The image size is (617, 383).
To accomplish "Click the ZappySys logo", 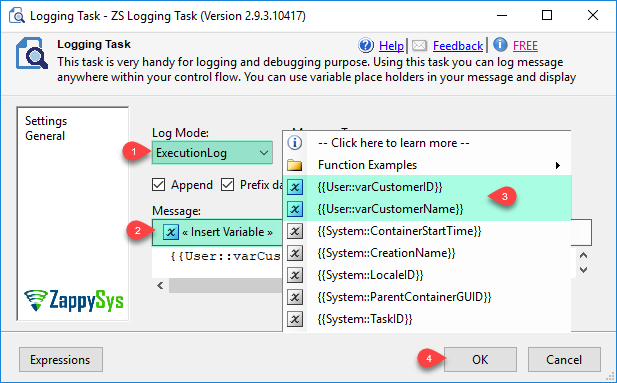I will (74, 301).
